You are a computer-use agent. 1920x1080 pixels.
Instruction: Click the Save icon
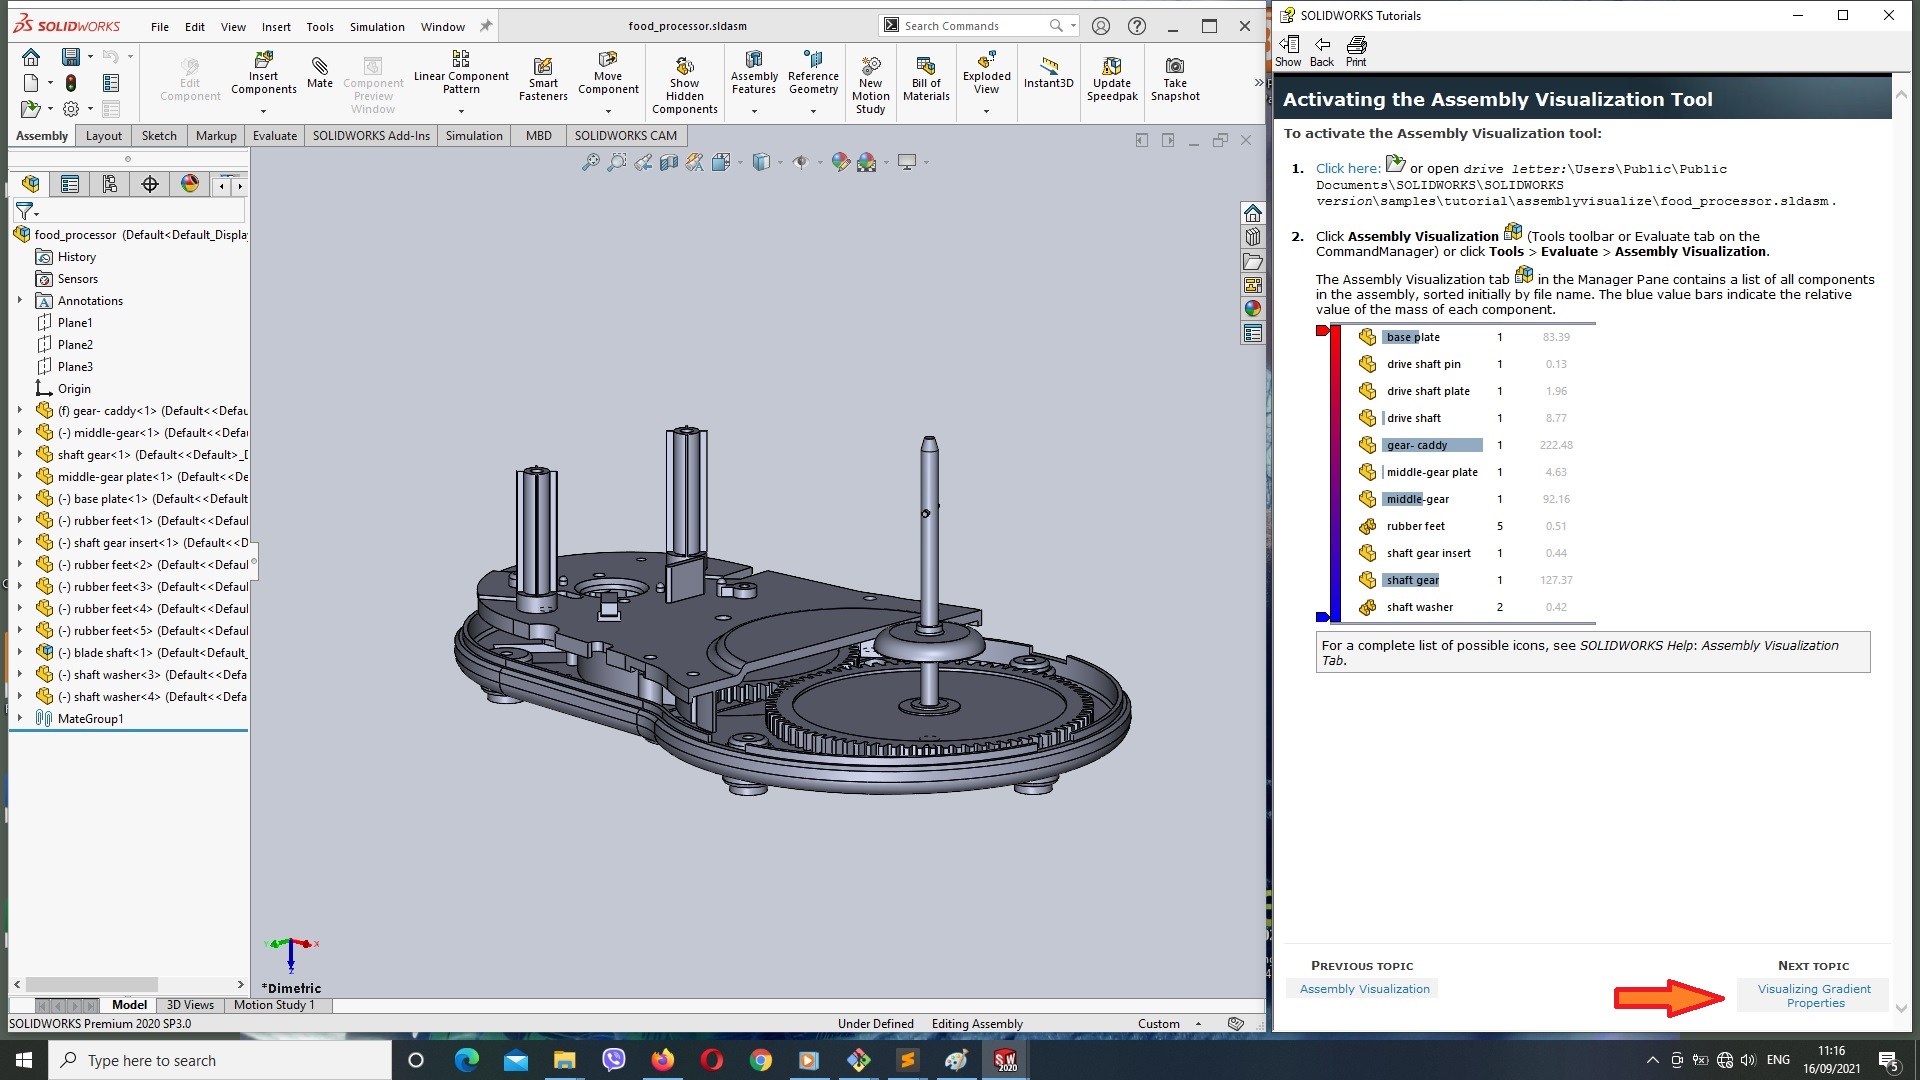[70, 57]
